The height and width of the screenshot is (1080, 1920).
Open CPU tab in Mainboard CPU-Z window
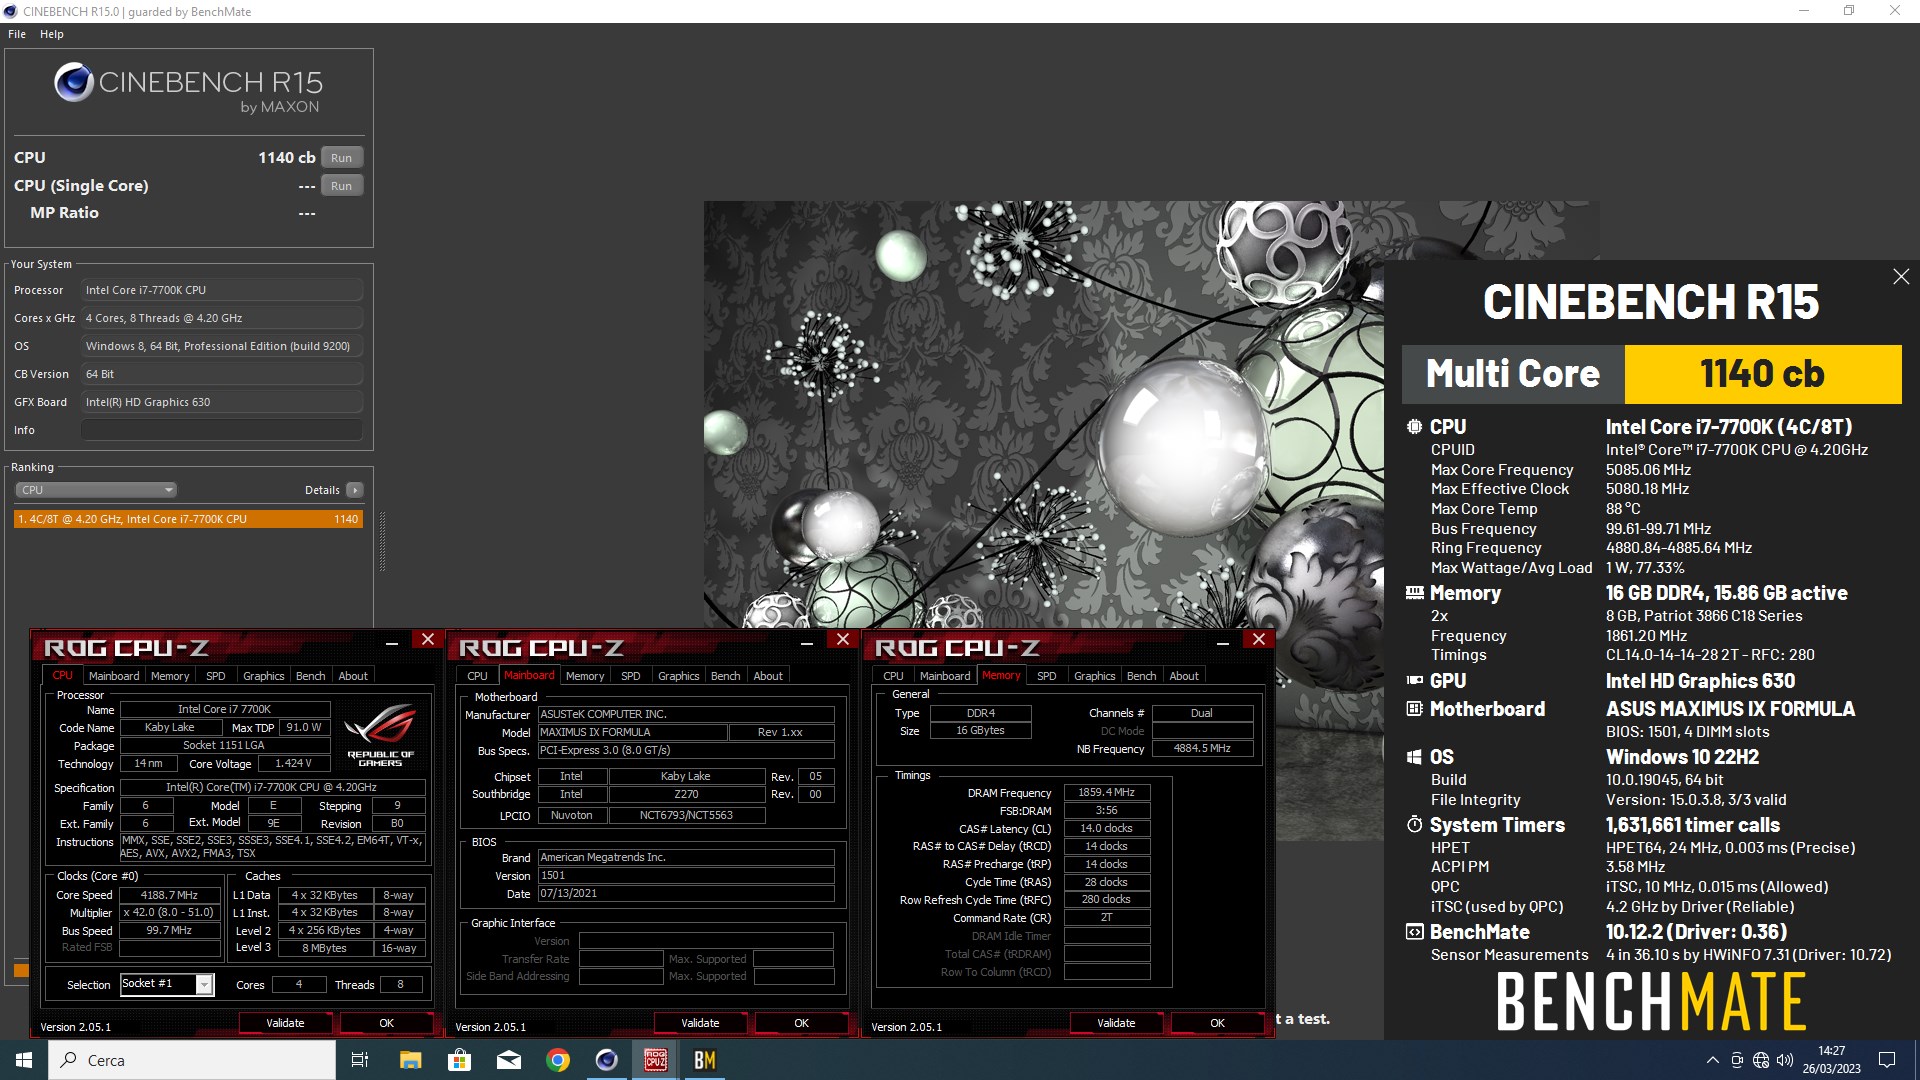point(478,676)
